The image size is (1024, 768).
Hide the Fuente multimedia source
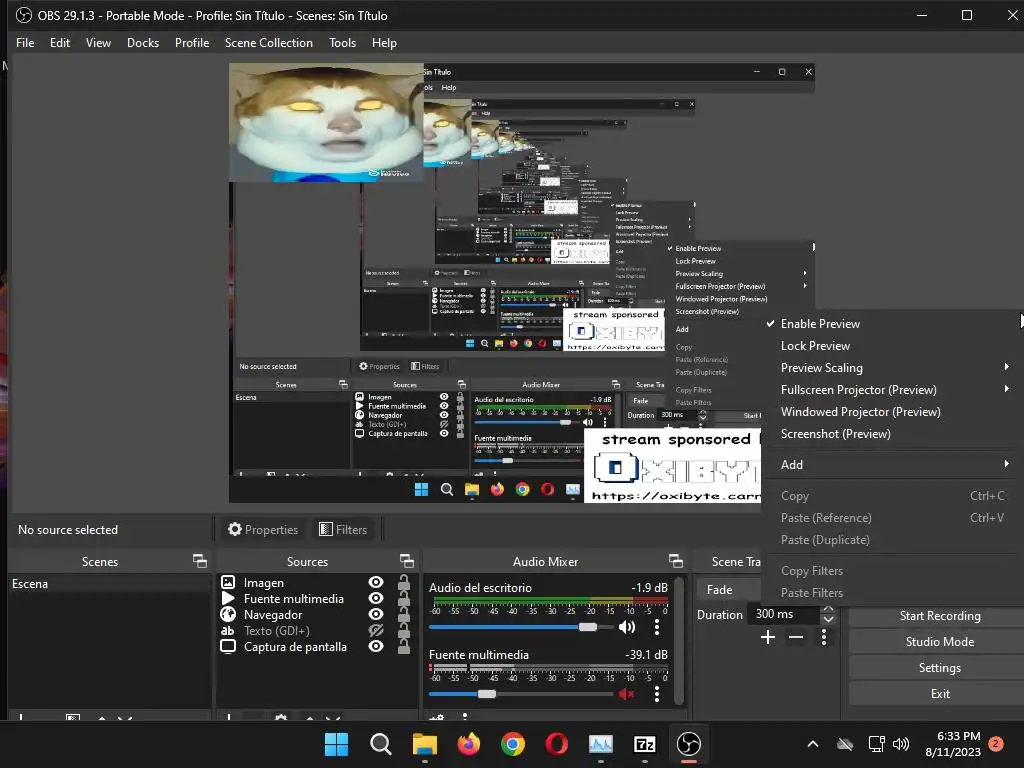tap(376, 598)
